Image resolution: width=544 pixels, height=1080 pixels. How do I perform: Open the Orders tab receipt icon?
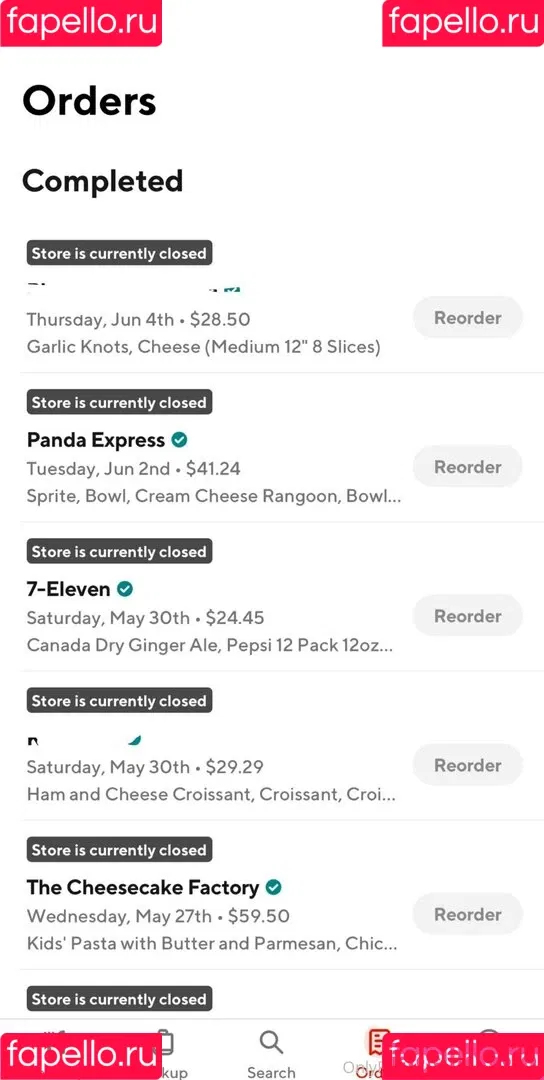376,1043
